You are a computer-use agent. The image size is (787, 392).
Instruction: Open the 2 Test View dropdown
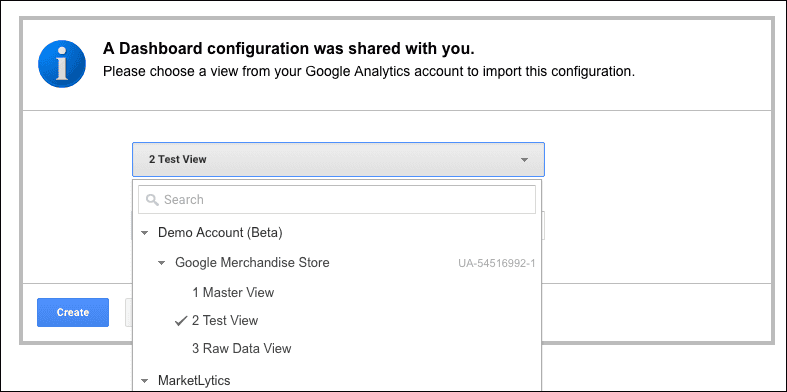[338, 160]
